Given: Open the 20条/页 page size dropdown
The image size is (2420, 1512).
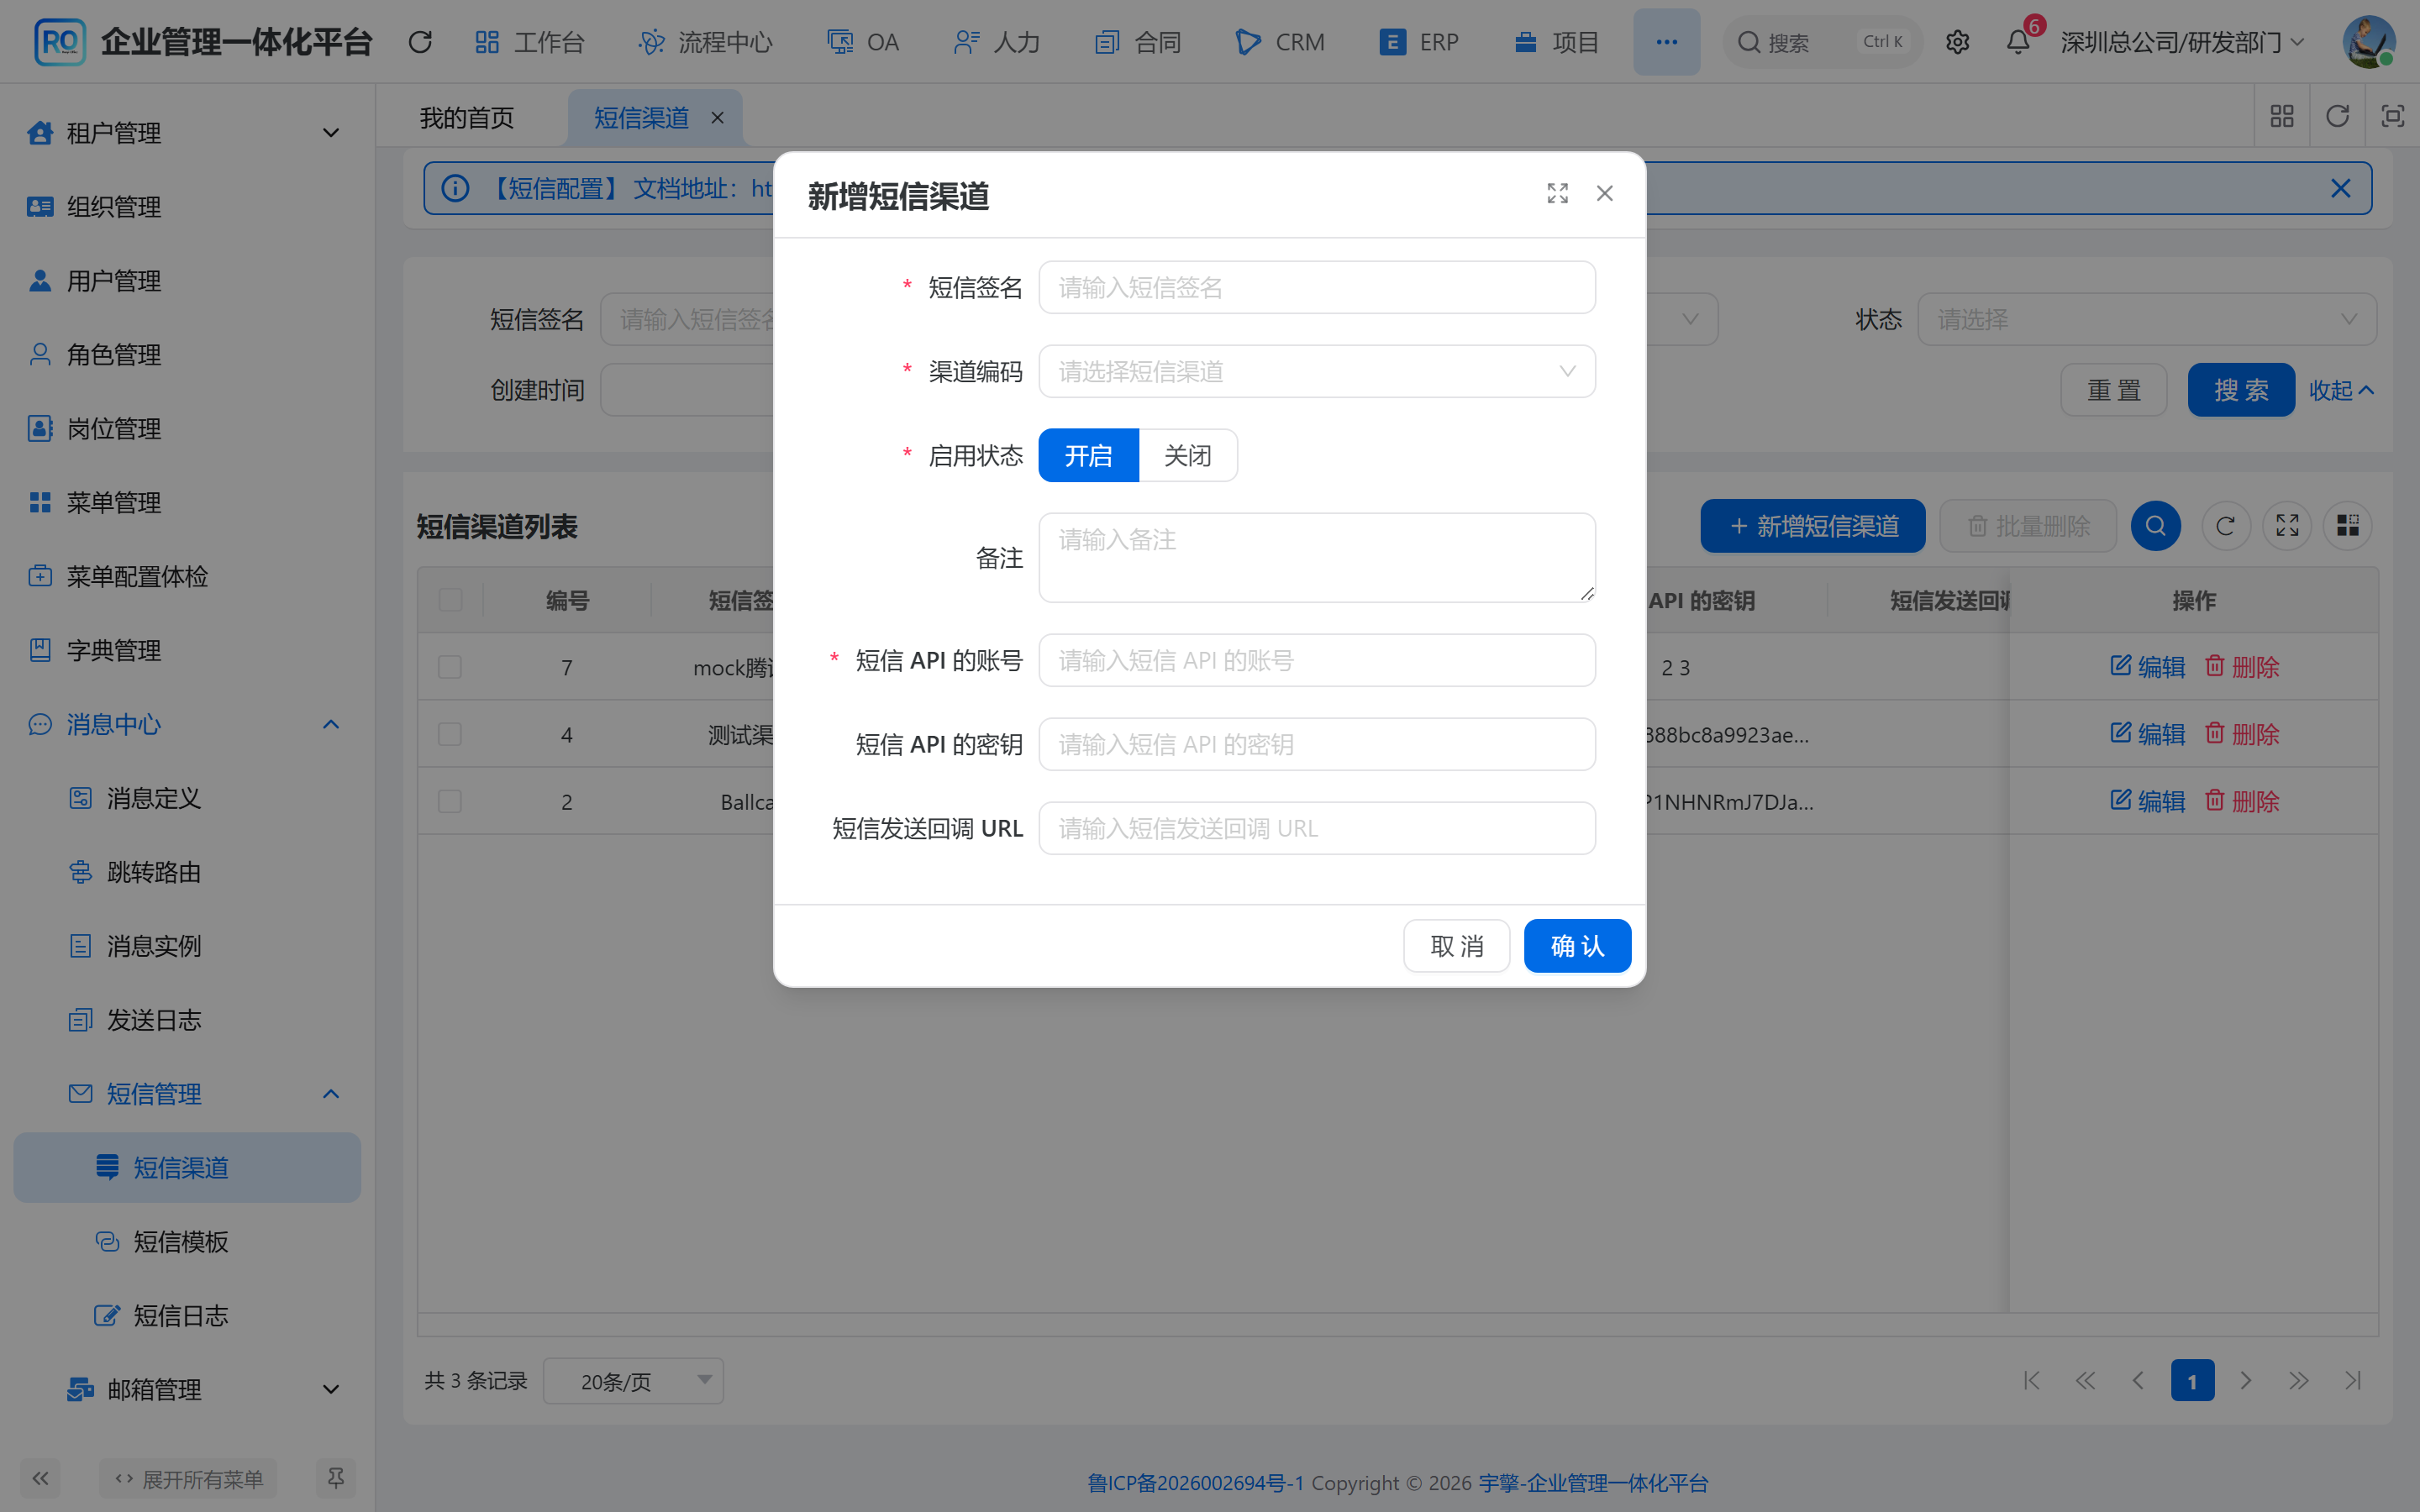Looking at the screenshot, I should point(633,1381).
